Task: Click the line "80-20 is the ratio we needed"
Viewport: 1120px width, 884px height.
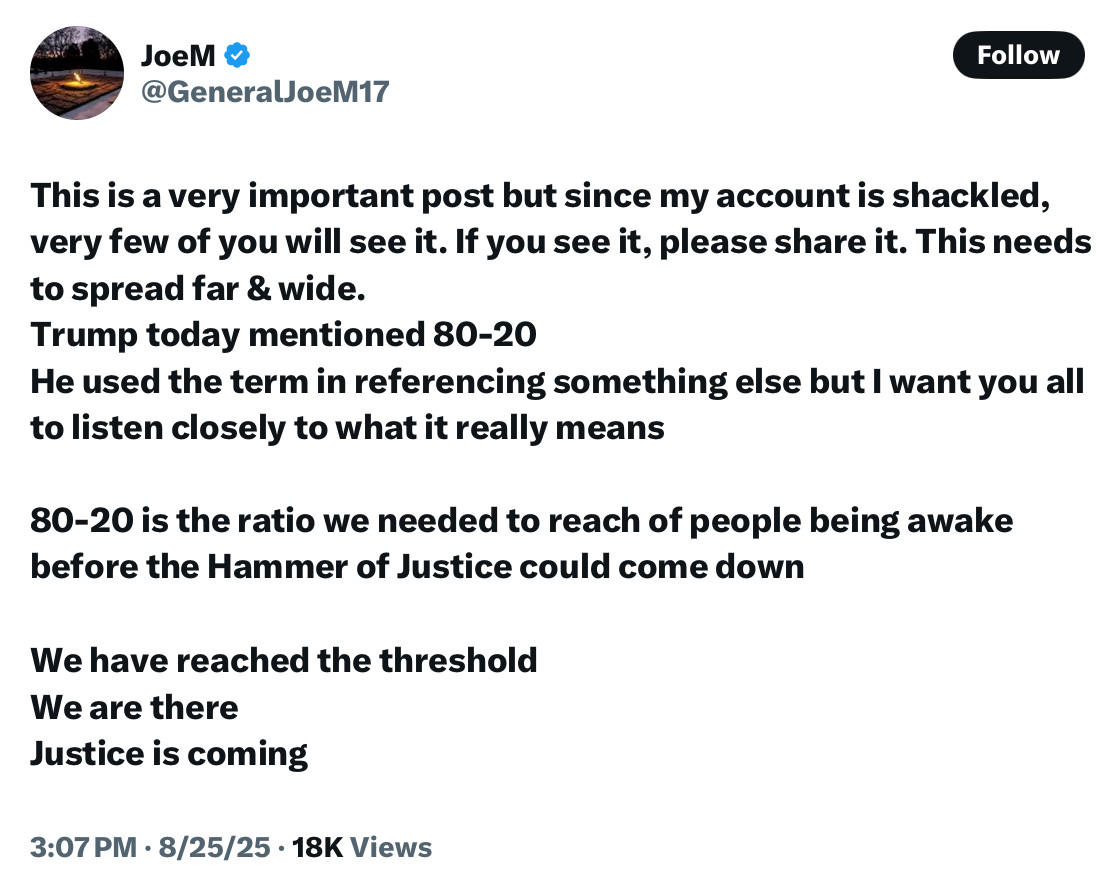Action: point(521,520)
